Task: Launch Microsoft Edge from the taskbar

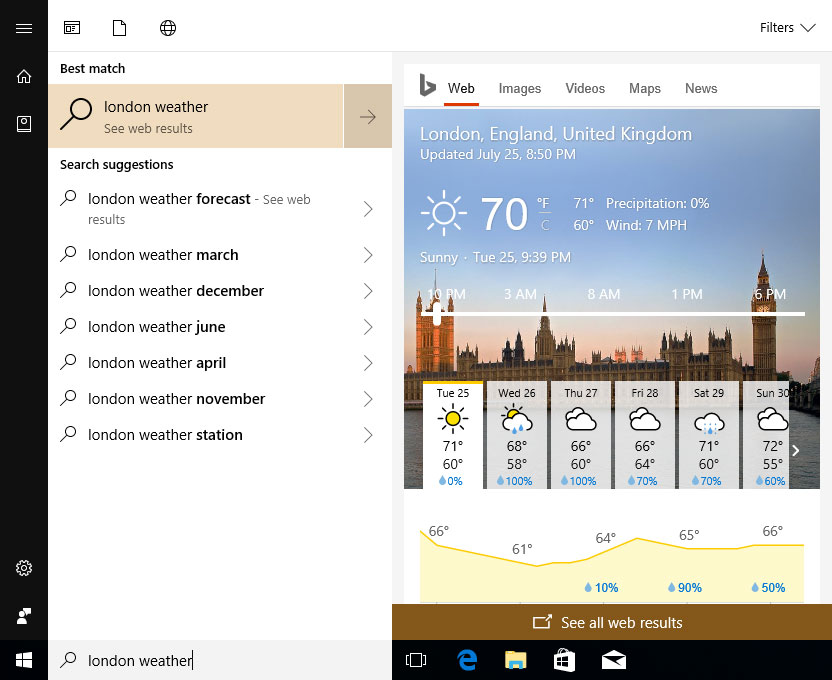Action: (x=467, y=660)
